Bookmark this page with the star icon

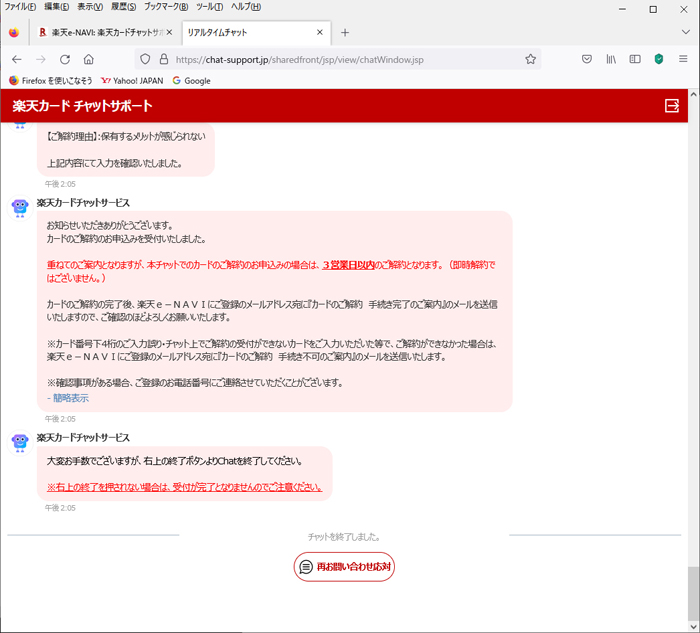(530, 59)
